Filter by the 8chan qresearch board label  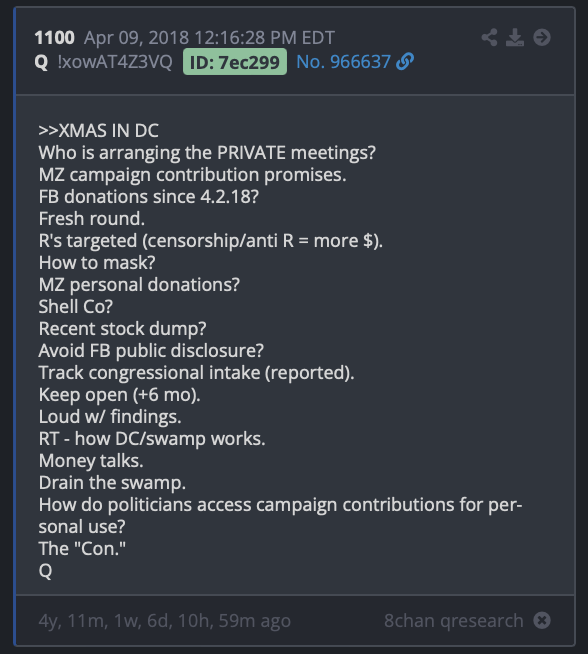click(453, 621)
